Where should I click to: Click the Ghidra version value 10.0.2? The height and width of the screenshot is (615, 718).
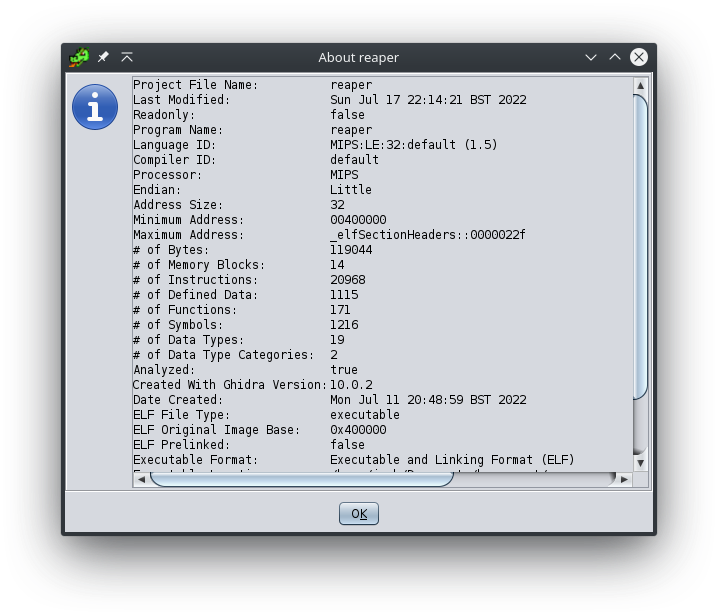(x=351, y=385)
